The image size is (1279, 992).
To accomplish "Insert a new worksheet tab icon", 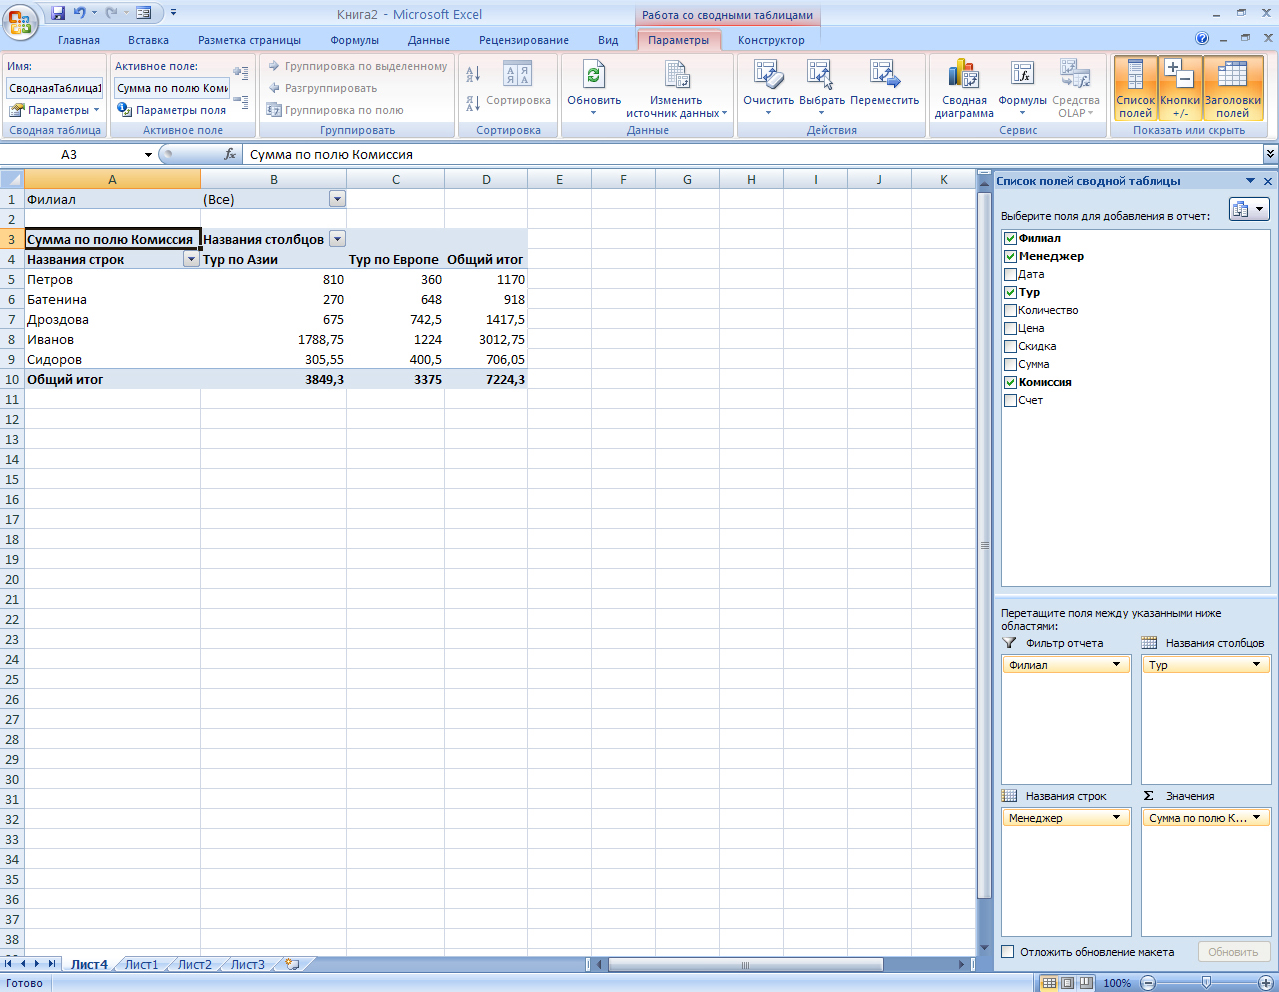I will [292, 964].
